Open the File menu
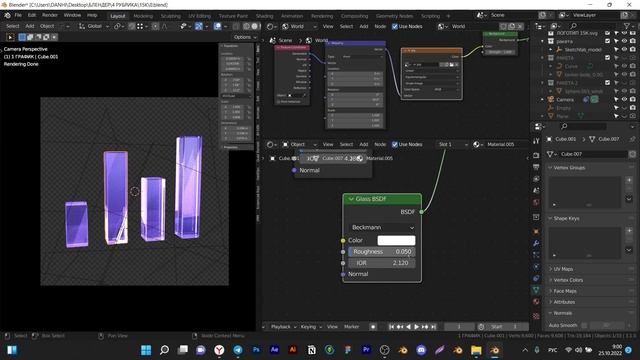Screen dimensions: 640x360 [18, 16]
